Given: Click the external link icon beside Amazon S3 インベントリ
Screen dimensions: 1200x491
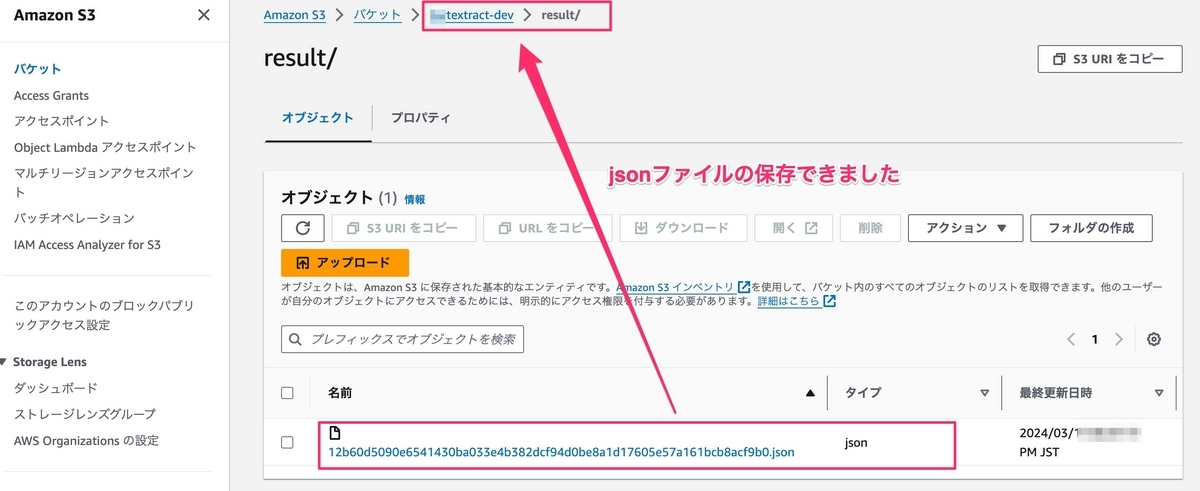Looking at the screenshot, I should pos(743,287).
